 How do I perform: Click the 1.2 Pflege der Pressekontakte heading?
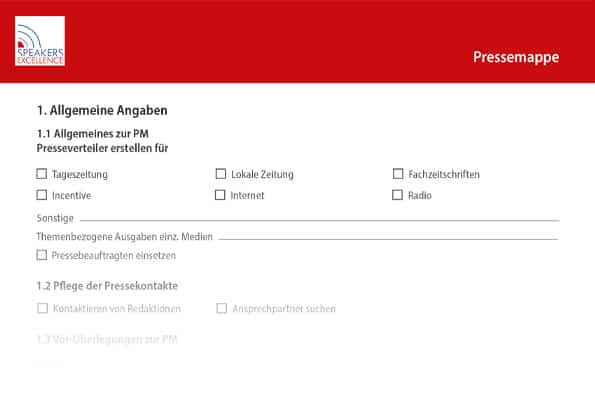pyautogui.click(x=107, y=285)
